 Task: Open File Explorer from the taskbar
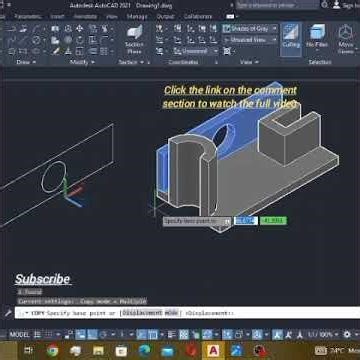98,350
